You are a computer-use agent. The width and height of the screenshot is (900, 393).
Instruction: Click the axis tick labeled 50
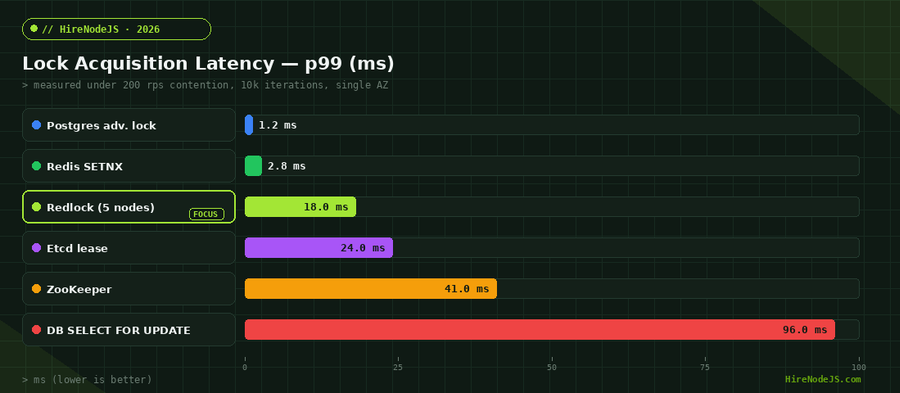click(552, 367)
